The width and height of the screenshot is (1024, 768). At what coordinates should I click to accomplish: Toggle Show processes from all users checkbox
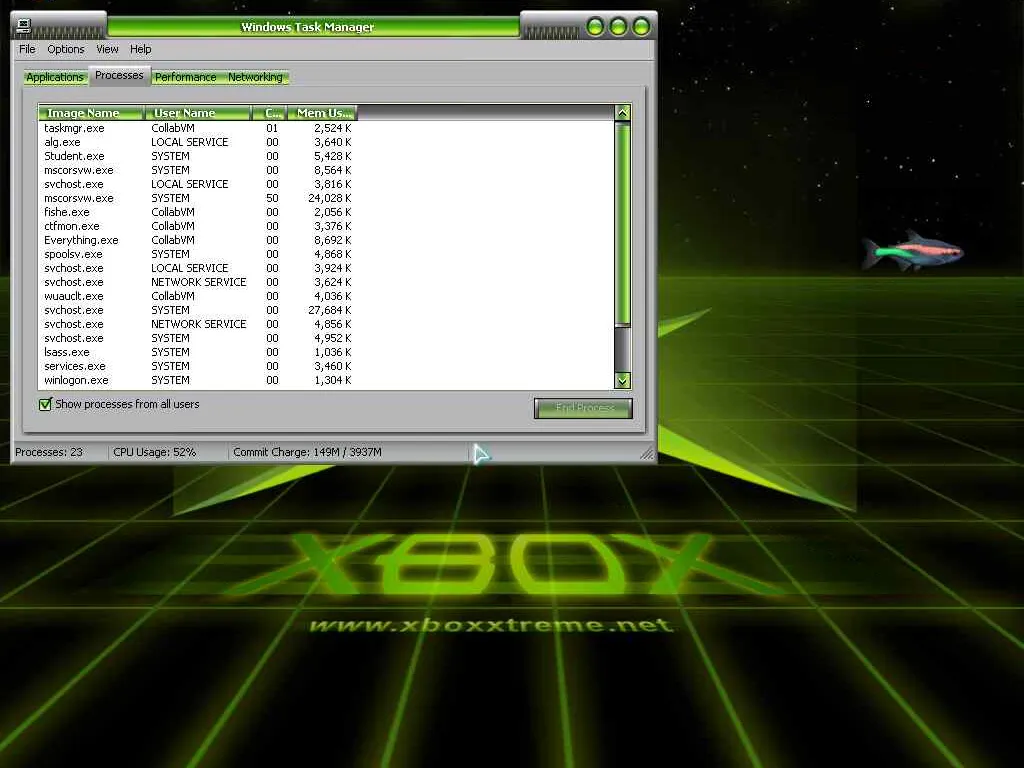click(x=45, y=404)
